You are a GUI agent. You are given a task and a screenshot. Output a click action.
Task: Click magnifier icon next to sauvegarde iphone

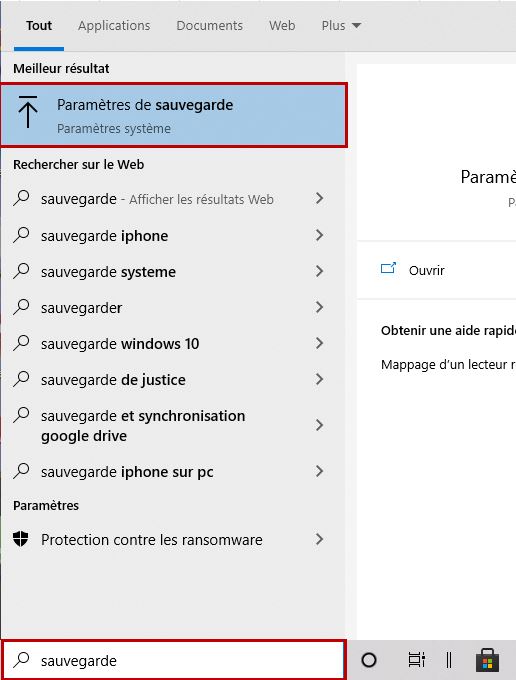(21, 235)
